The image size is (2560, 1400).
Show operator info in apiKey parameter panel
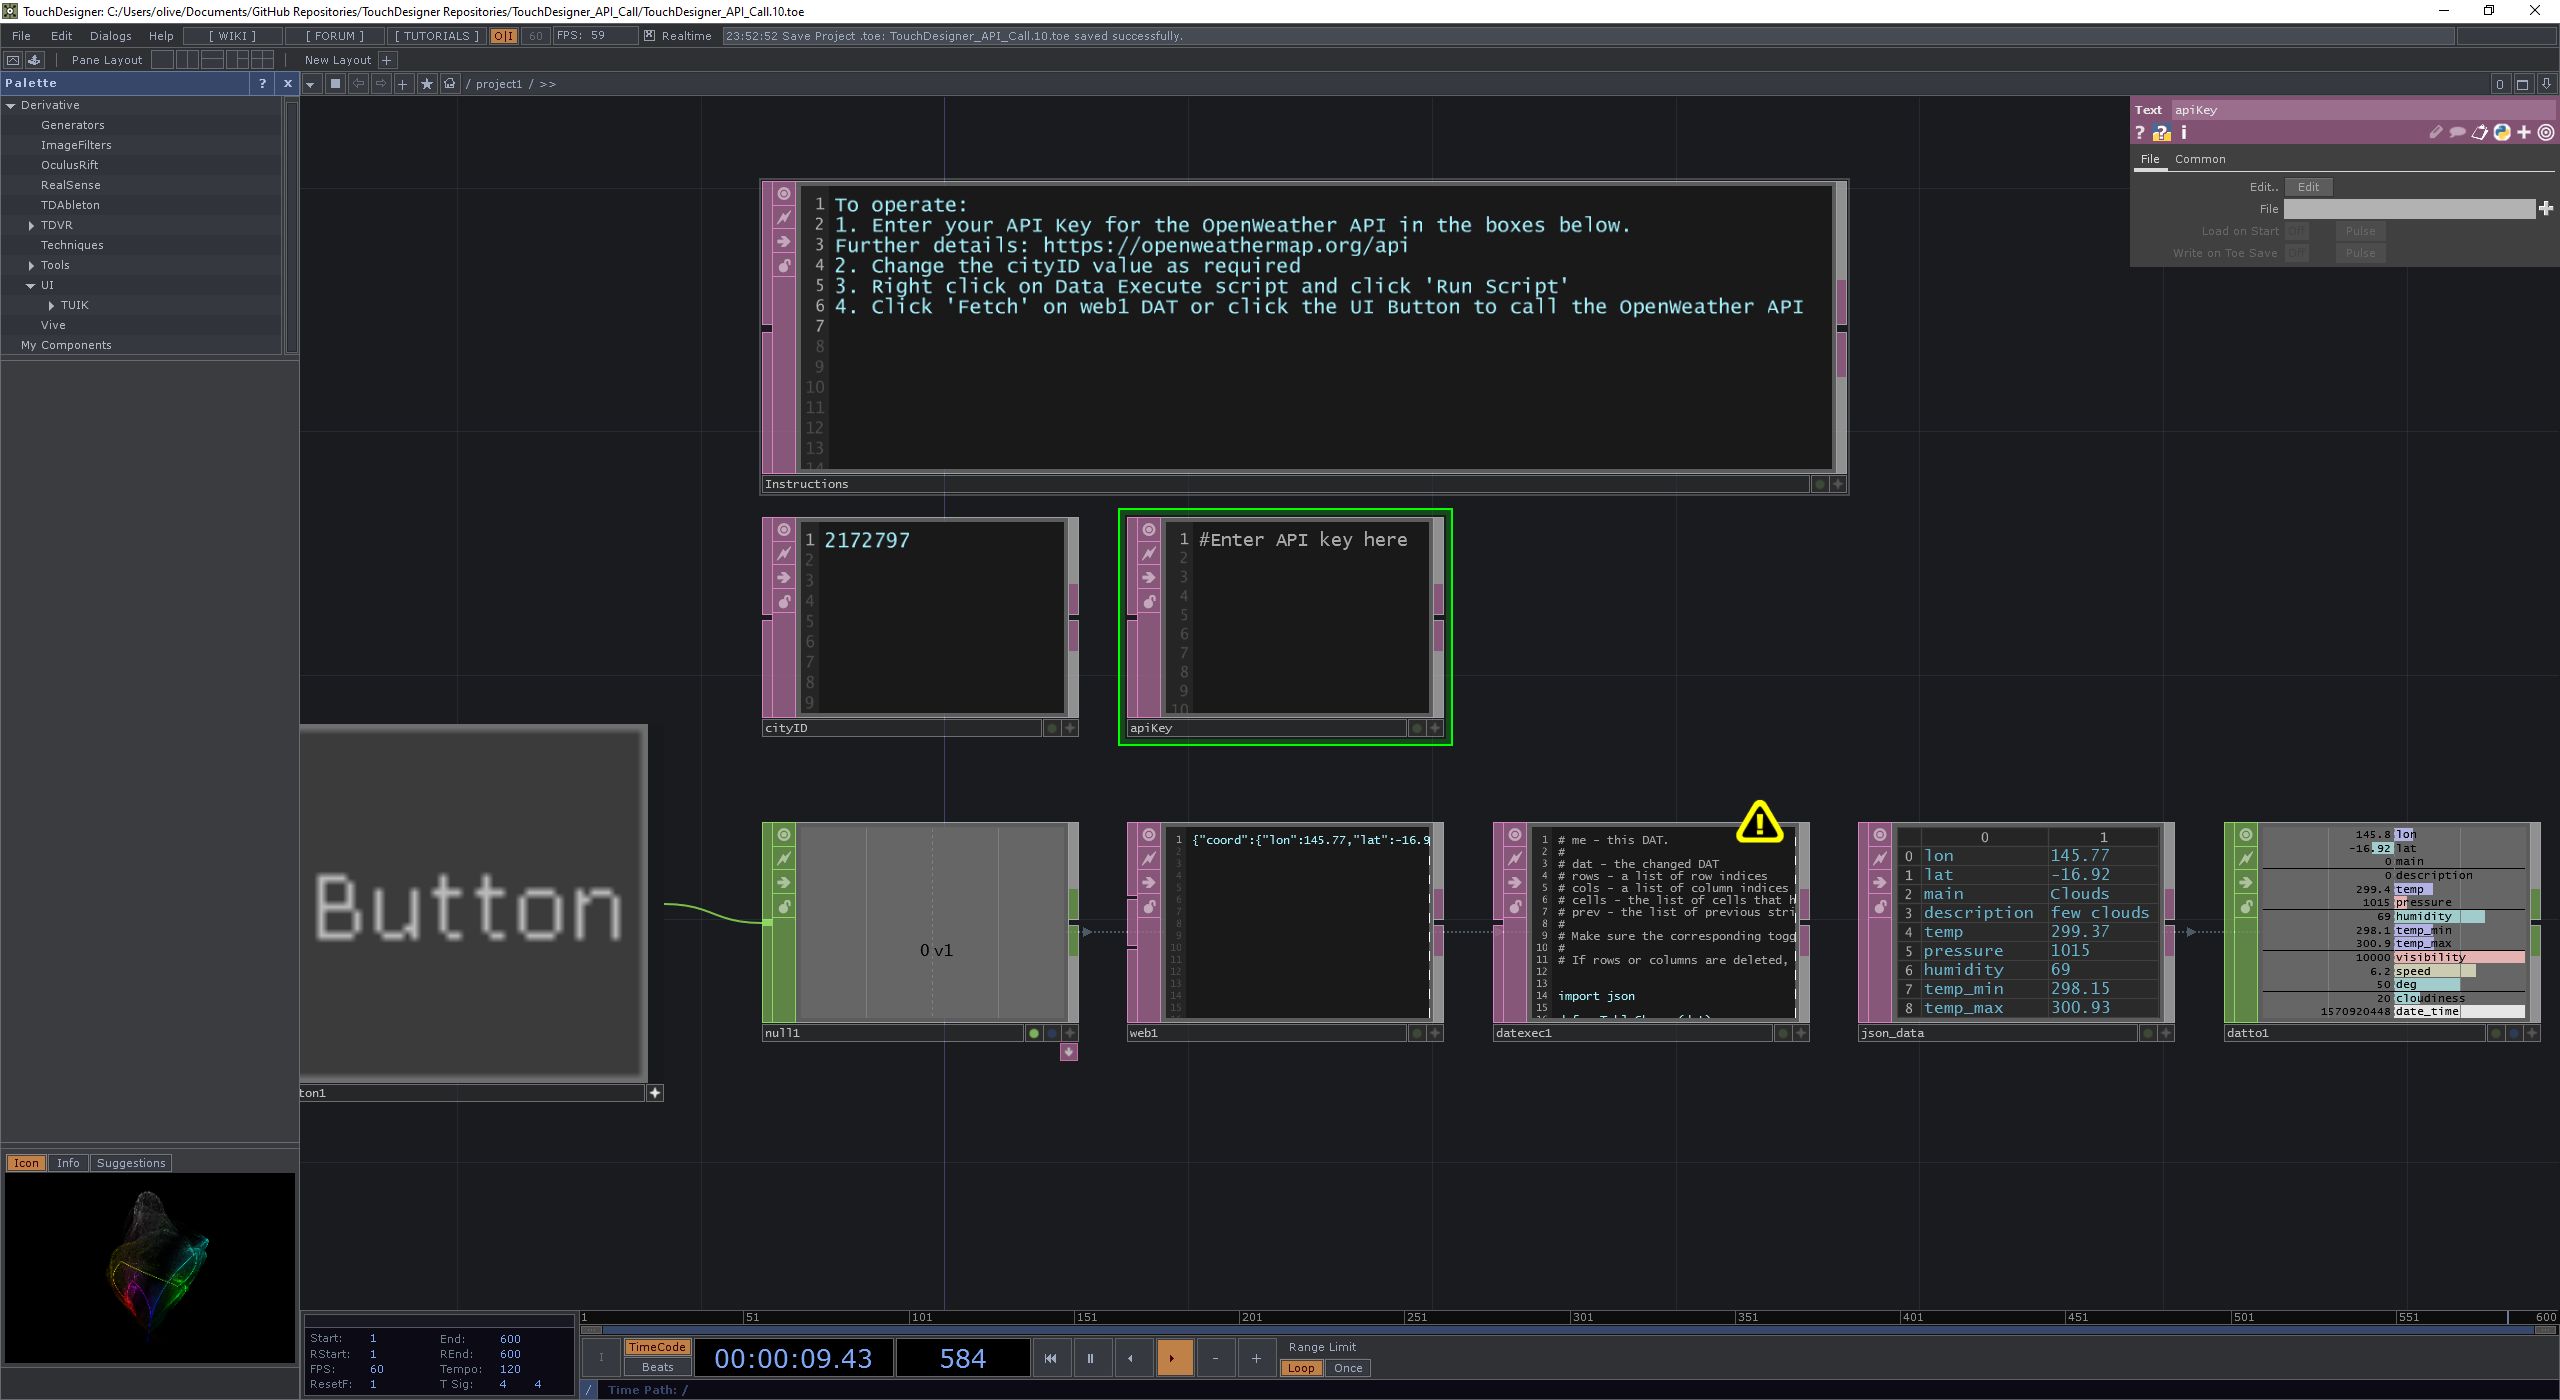[2184, 132]
